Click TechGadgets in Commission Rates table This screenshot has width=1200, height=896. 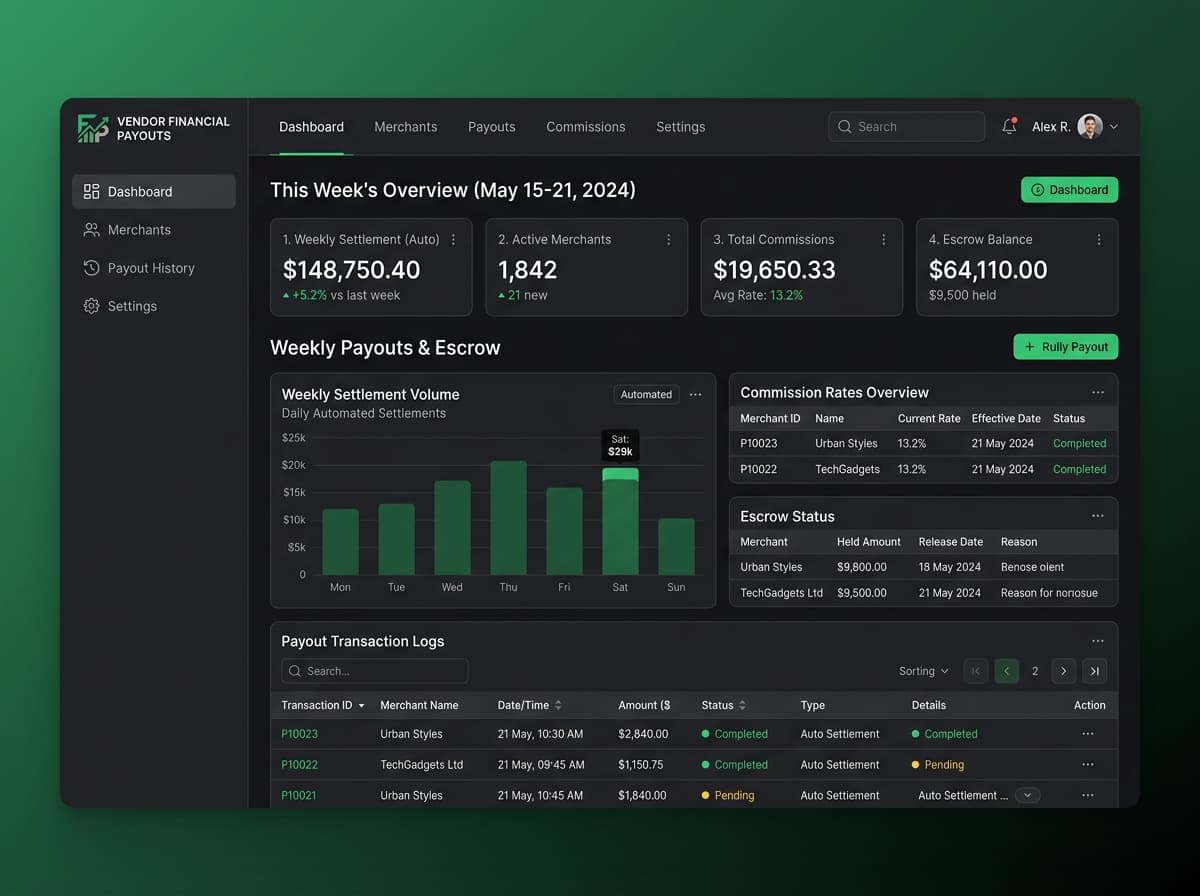[x=848, y=469]
